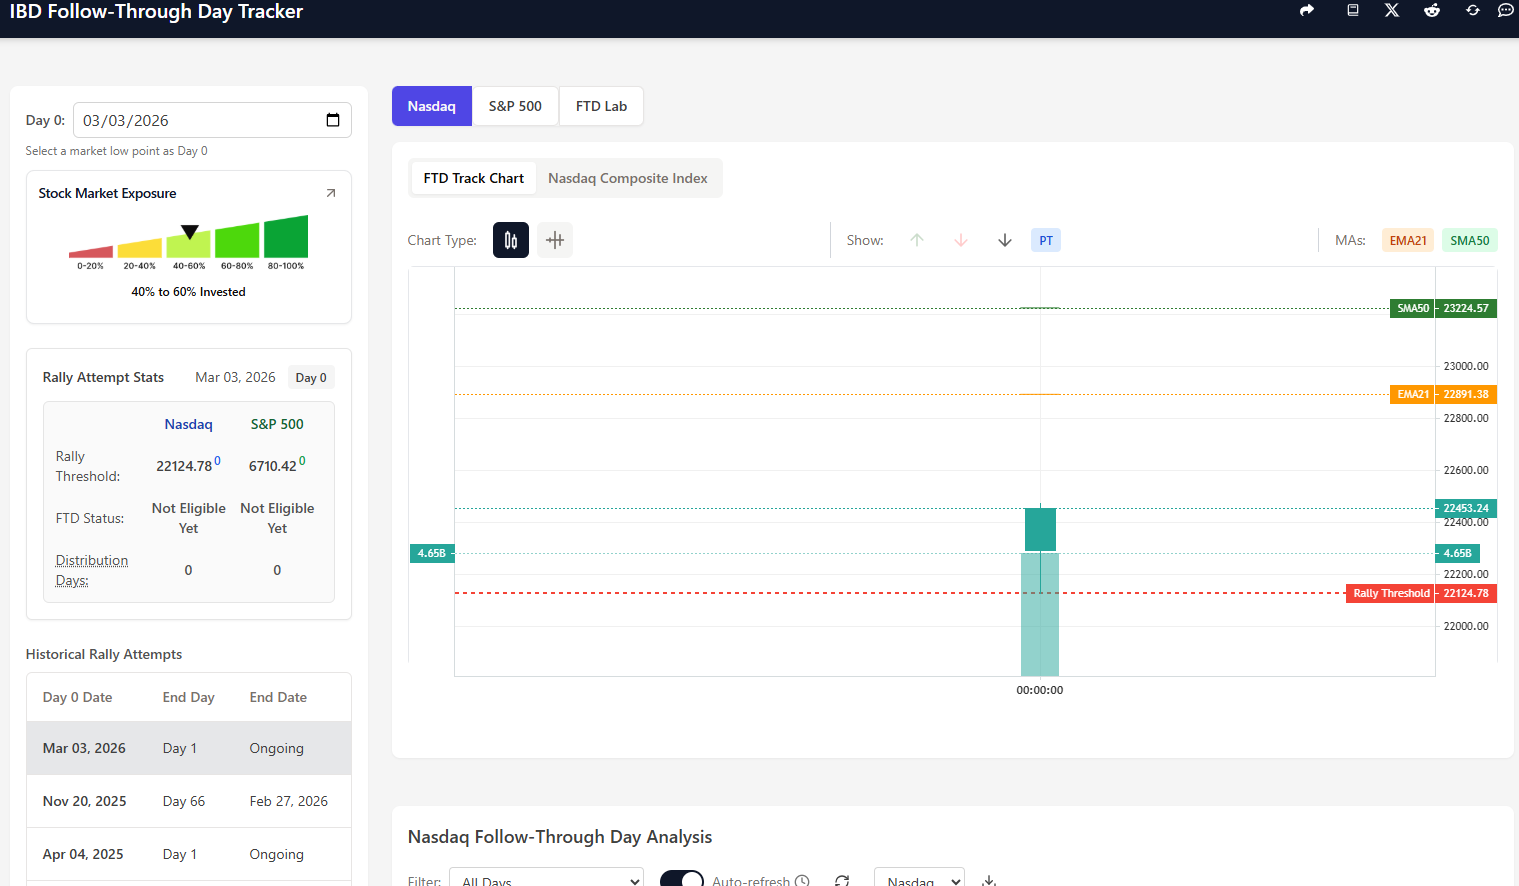The image size is (1519, 886).
Task: Click the feedback chat bubble icon
Action: pos(1505,10)
